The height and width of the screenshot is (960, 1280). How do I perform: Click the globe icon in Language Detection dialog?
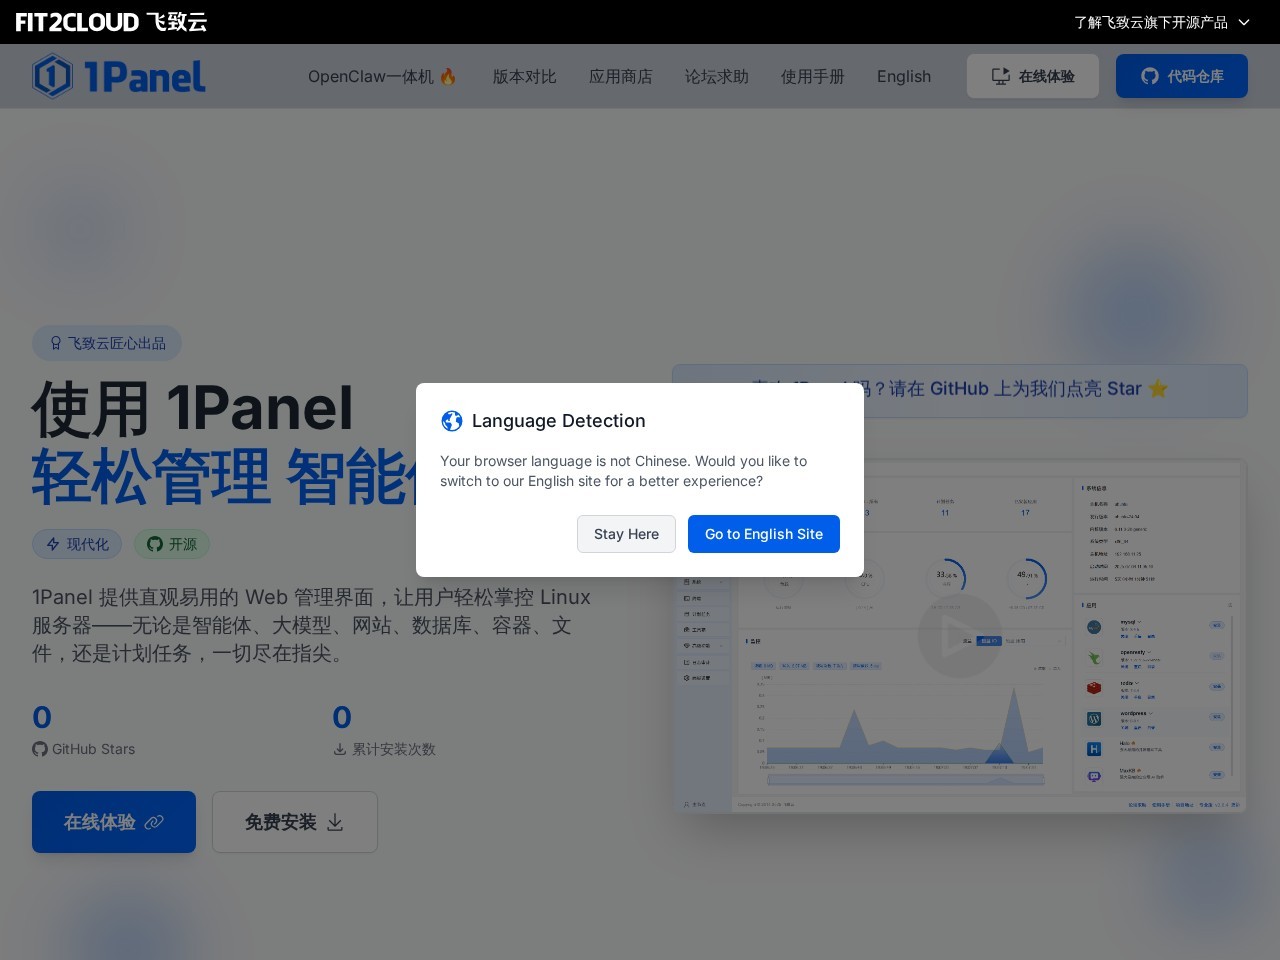point(452,421)
